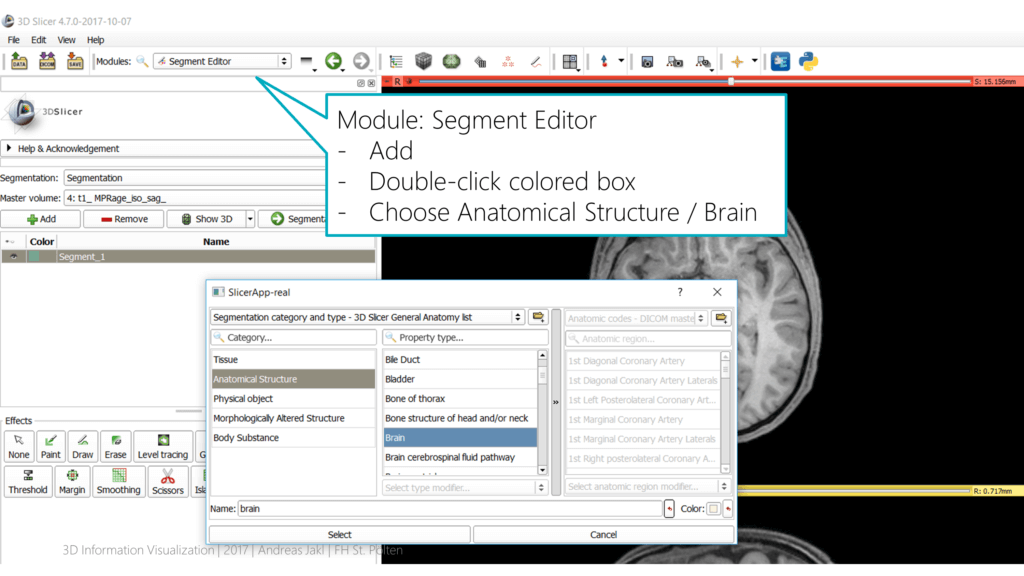Open the Help menu
Screen dimensions: 1024x576
click(95, 40)
